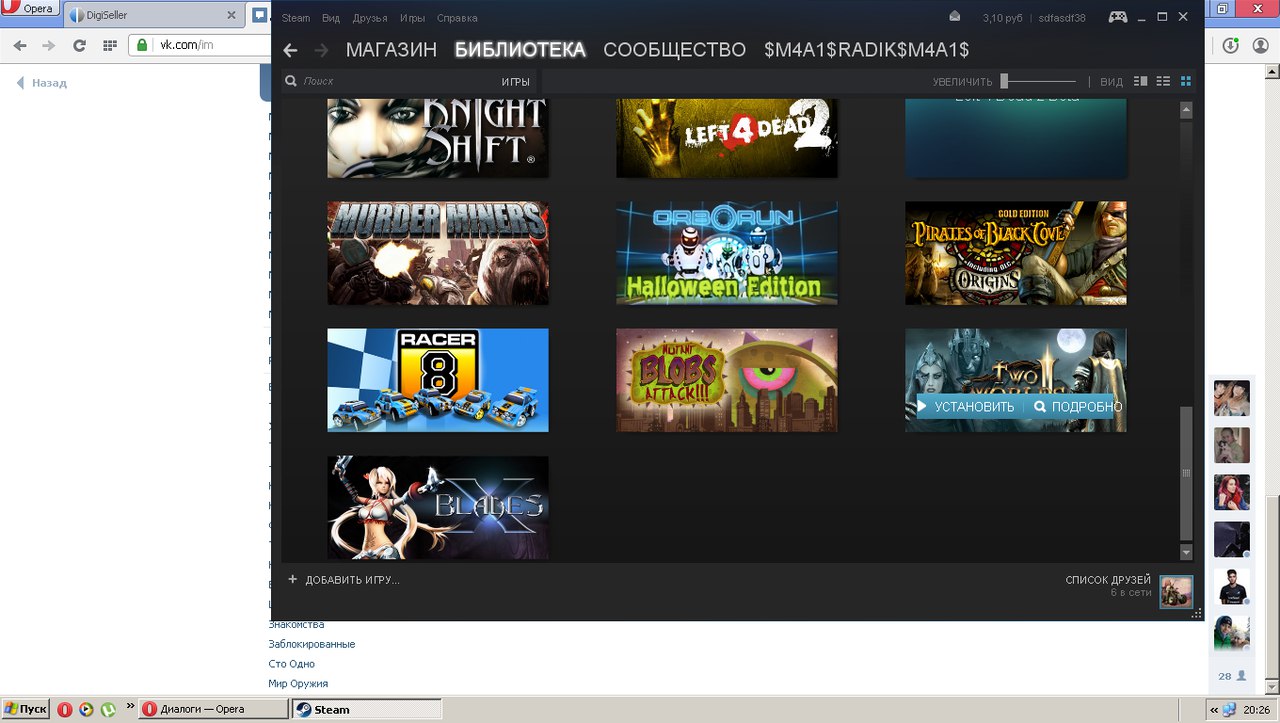Go to the СООБЩЕСТВО tab

click(675, 50)
